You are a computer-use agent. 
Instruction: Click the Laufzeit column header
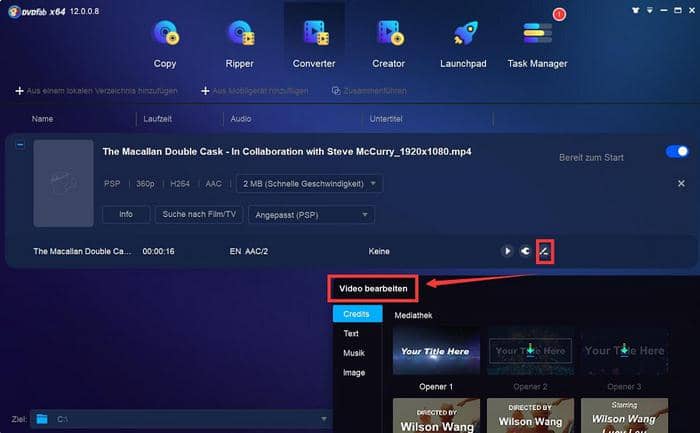pyautogui.click(x=158, y=119)
